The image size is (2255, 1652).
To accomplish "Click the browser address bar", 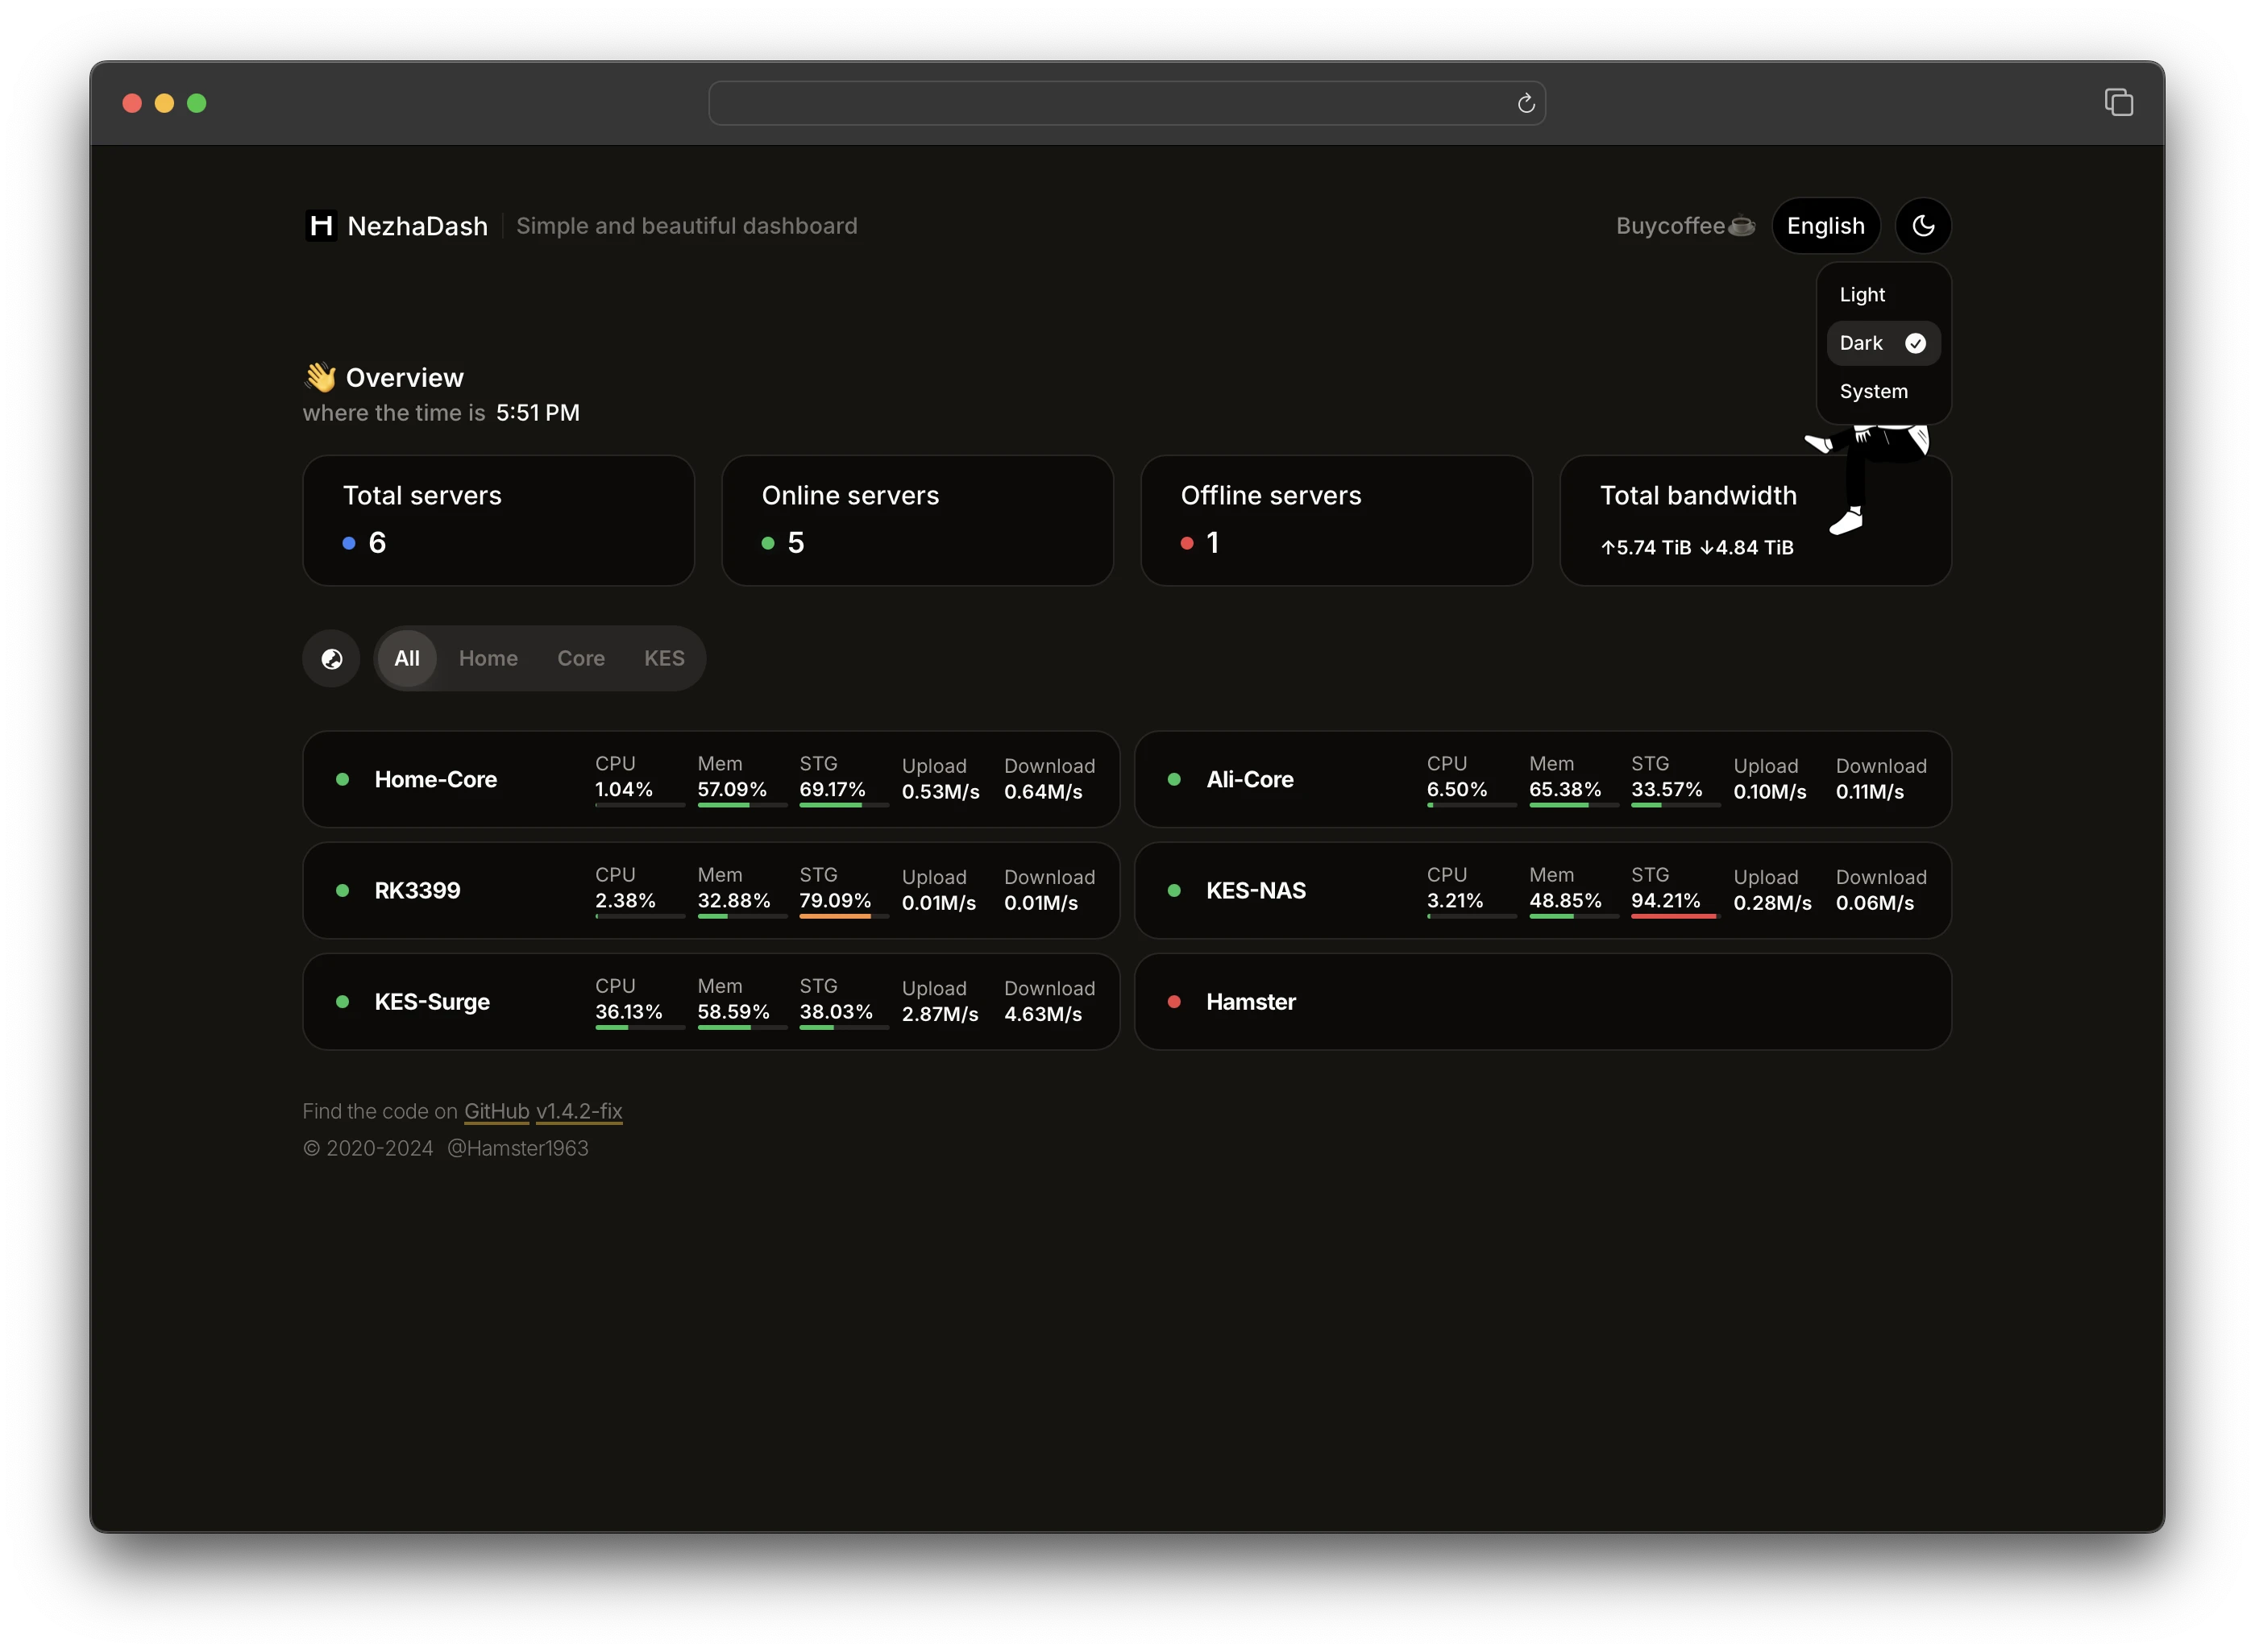I will tap(1100, 104).
